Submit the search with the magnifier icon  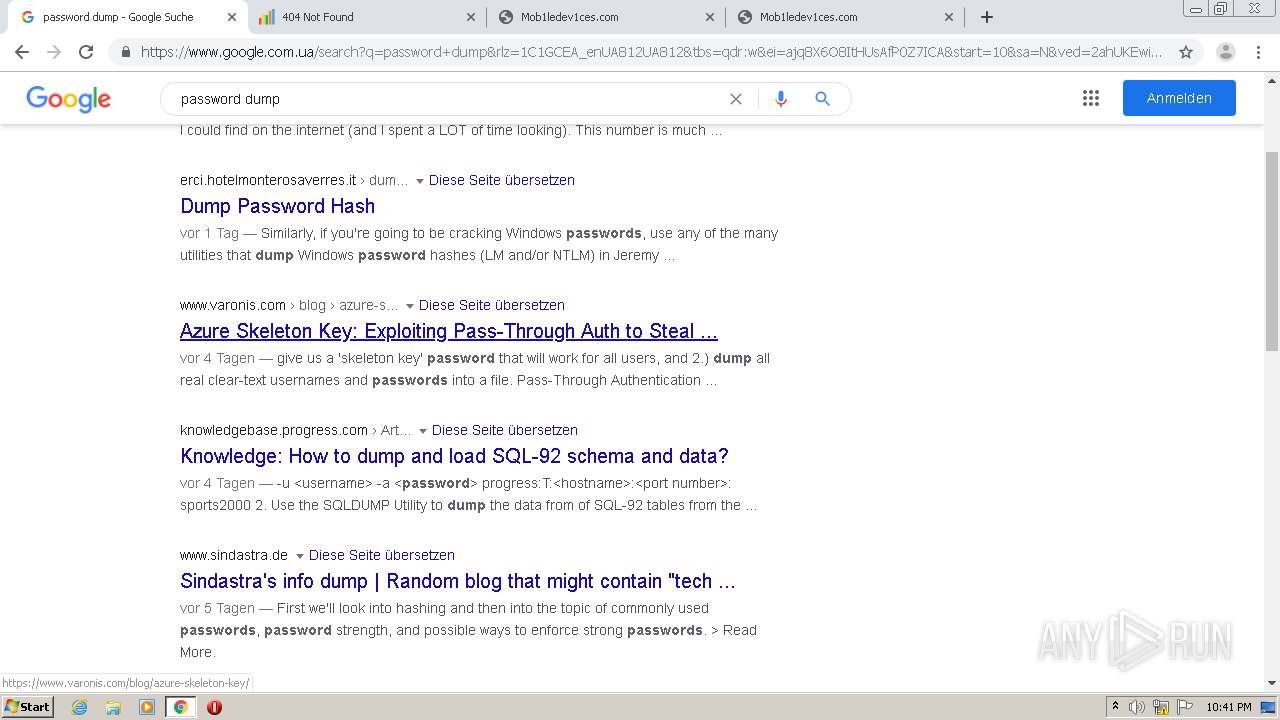click(822, 99)
